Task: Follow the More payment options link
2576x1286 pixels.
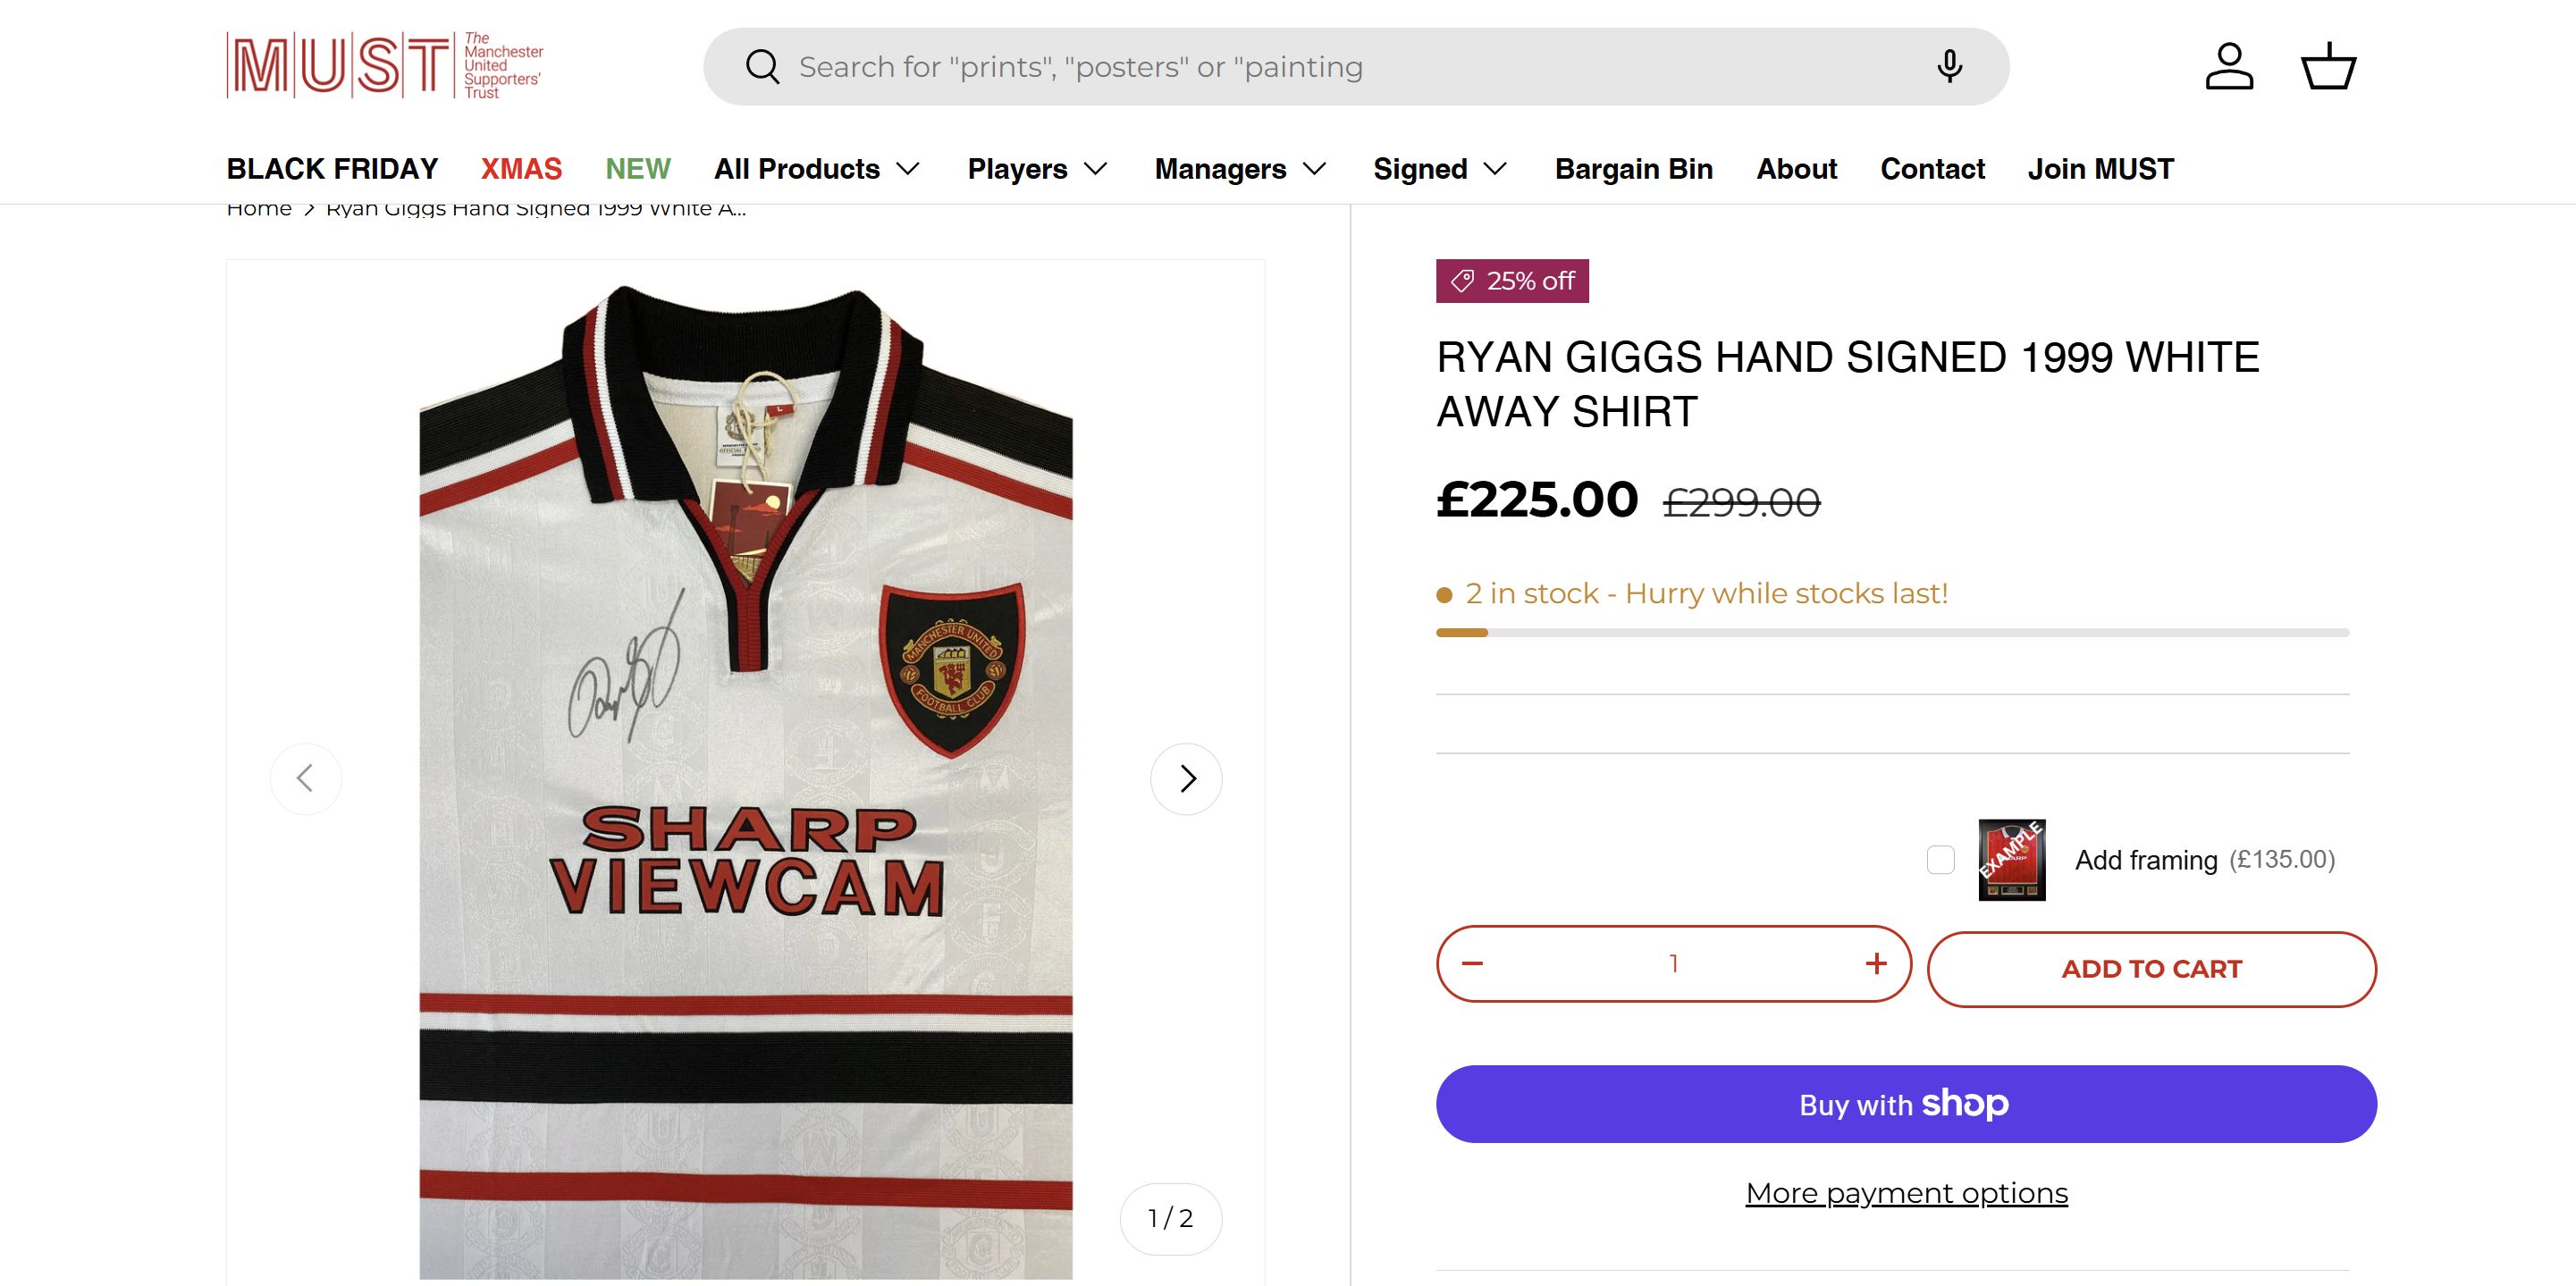Action: pyautogui.click(x=1906, y=1193)
